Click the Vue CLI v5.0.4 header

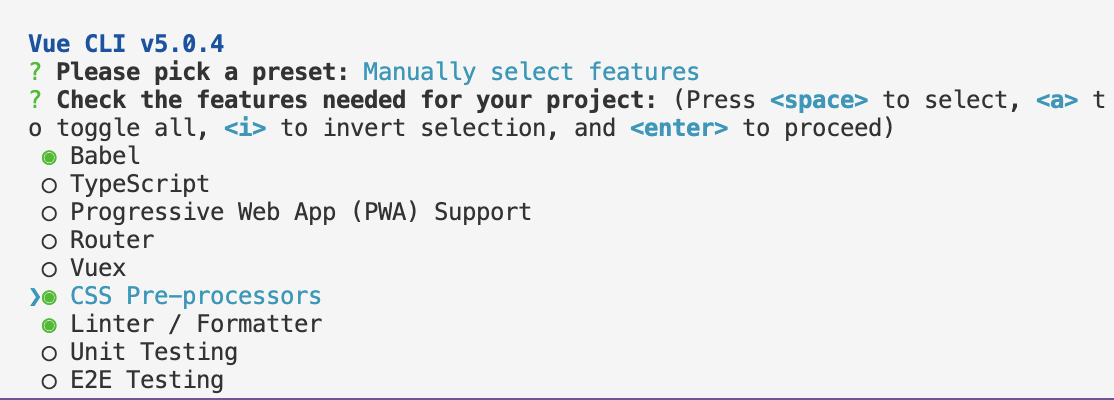[x=126, y=44]
